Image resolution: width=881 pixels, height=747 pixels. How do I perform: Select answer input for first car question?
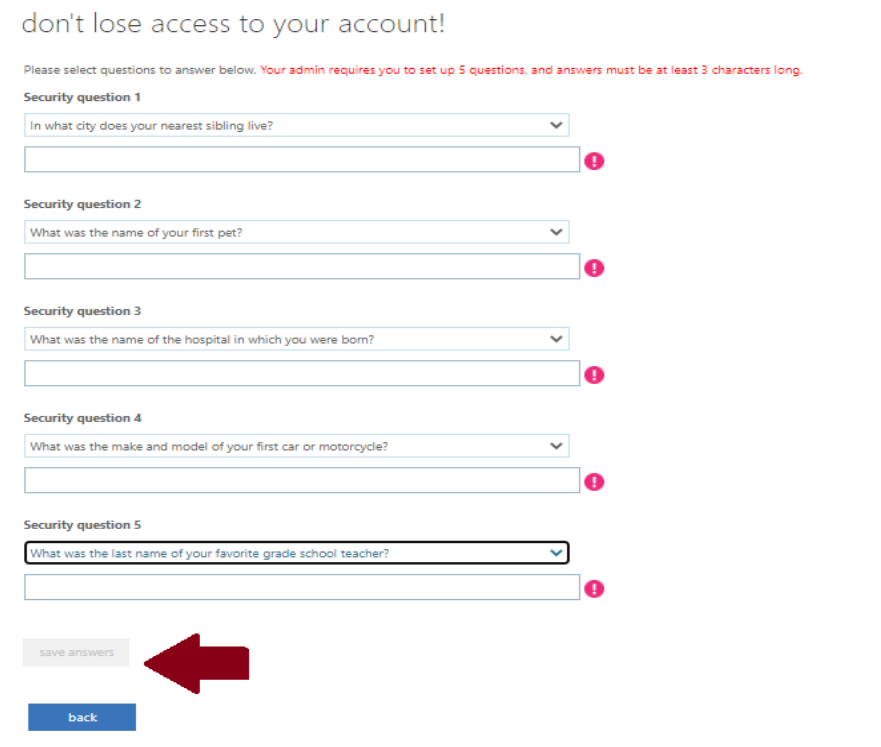pyautogui.click(x=301, y=481)
